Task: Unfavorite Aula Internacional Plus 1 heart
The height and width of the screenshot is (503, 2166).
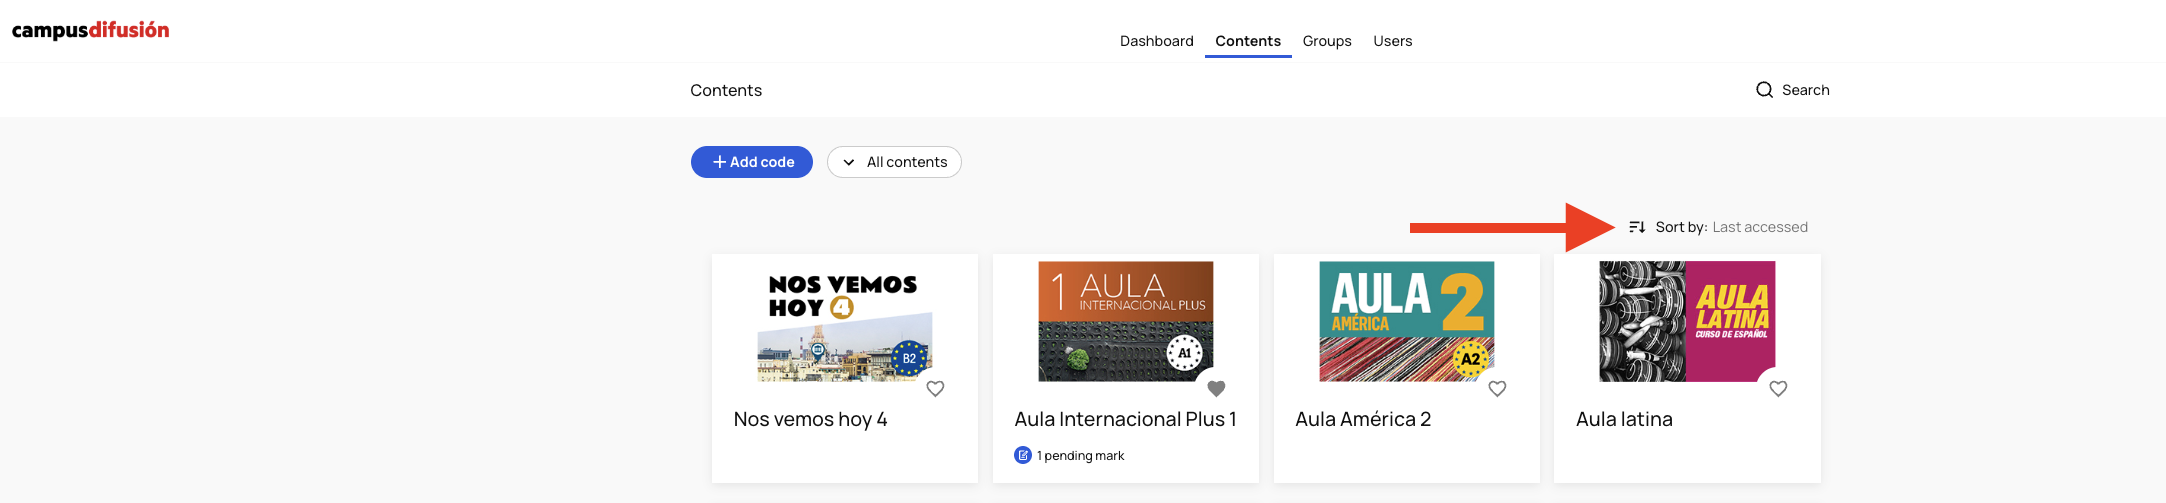Action: point(1216,389)
